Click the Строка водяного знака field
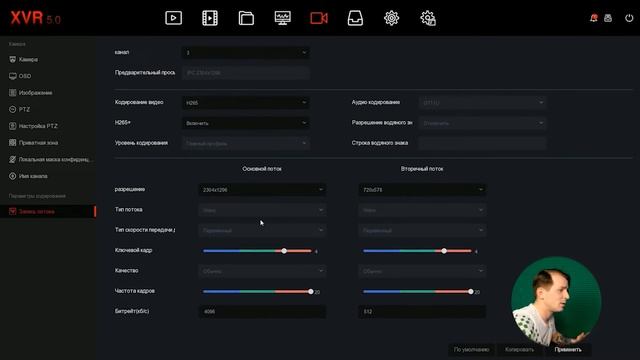This screenshot has height=360, width=640. coord(482,143)
